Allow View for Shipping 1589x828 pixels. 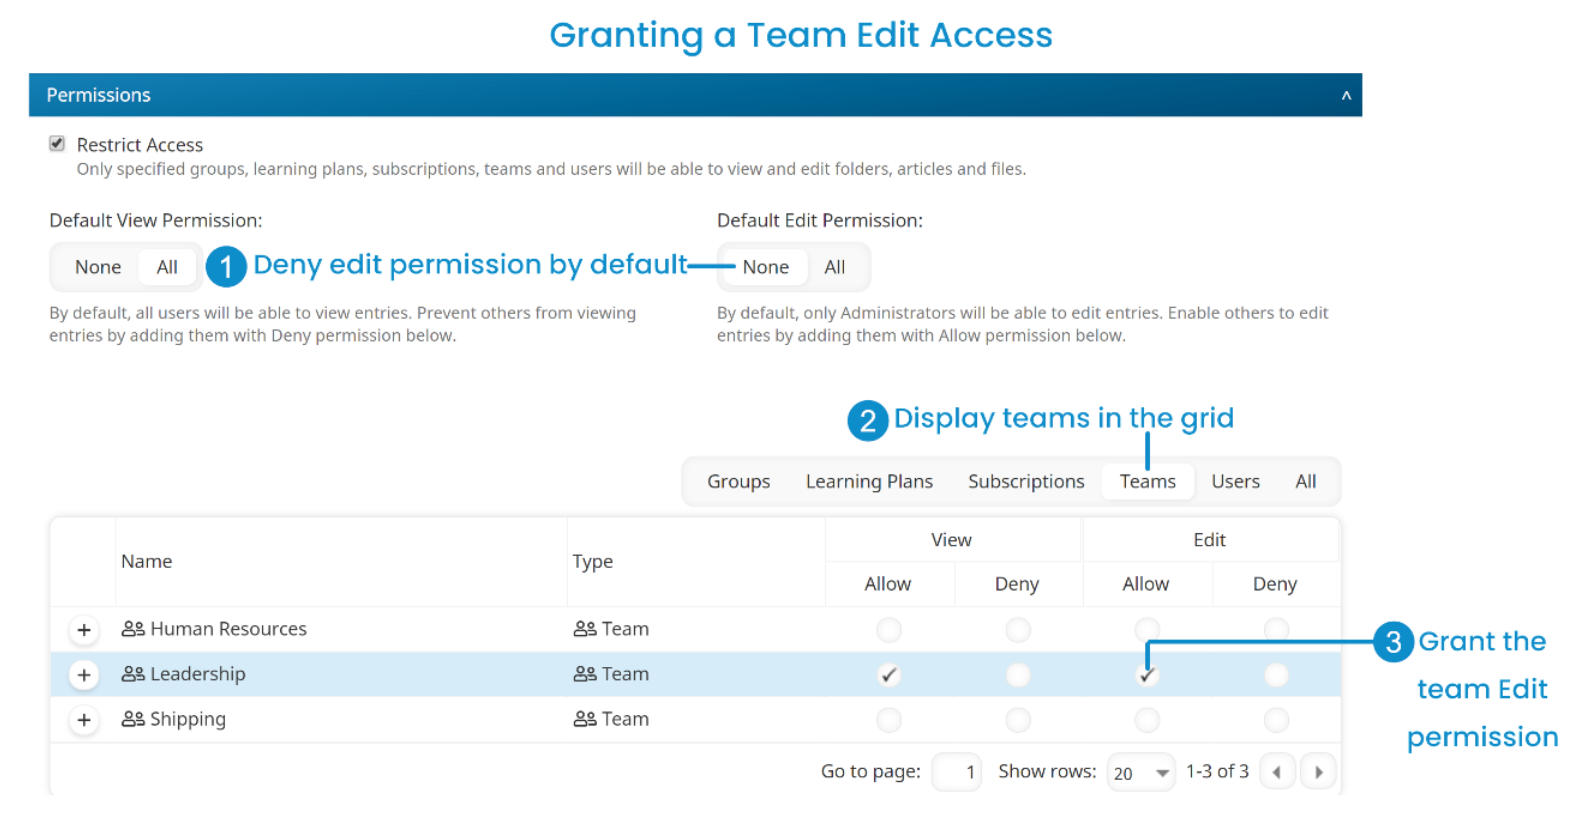(889, 720)
